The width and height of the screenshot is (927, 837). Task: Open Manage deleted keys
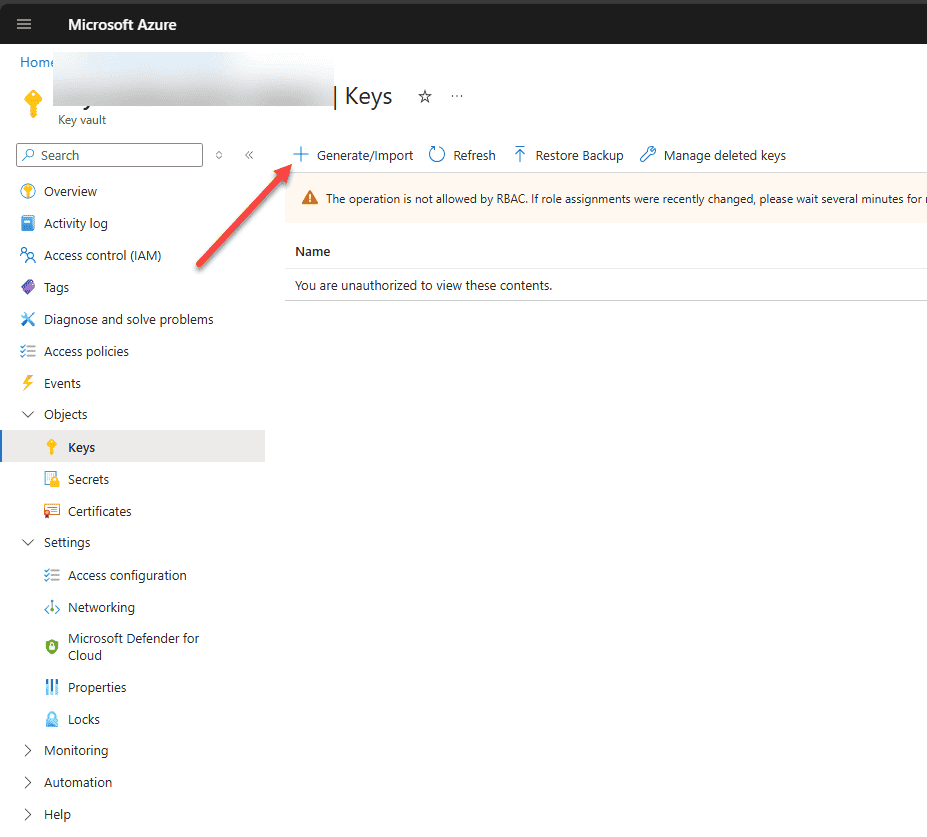click(x=725, y=155)
